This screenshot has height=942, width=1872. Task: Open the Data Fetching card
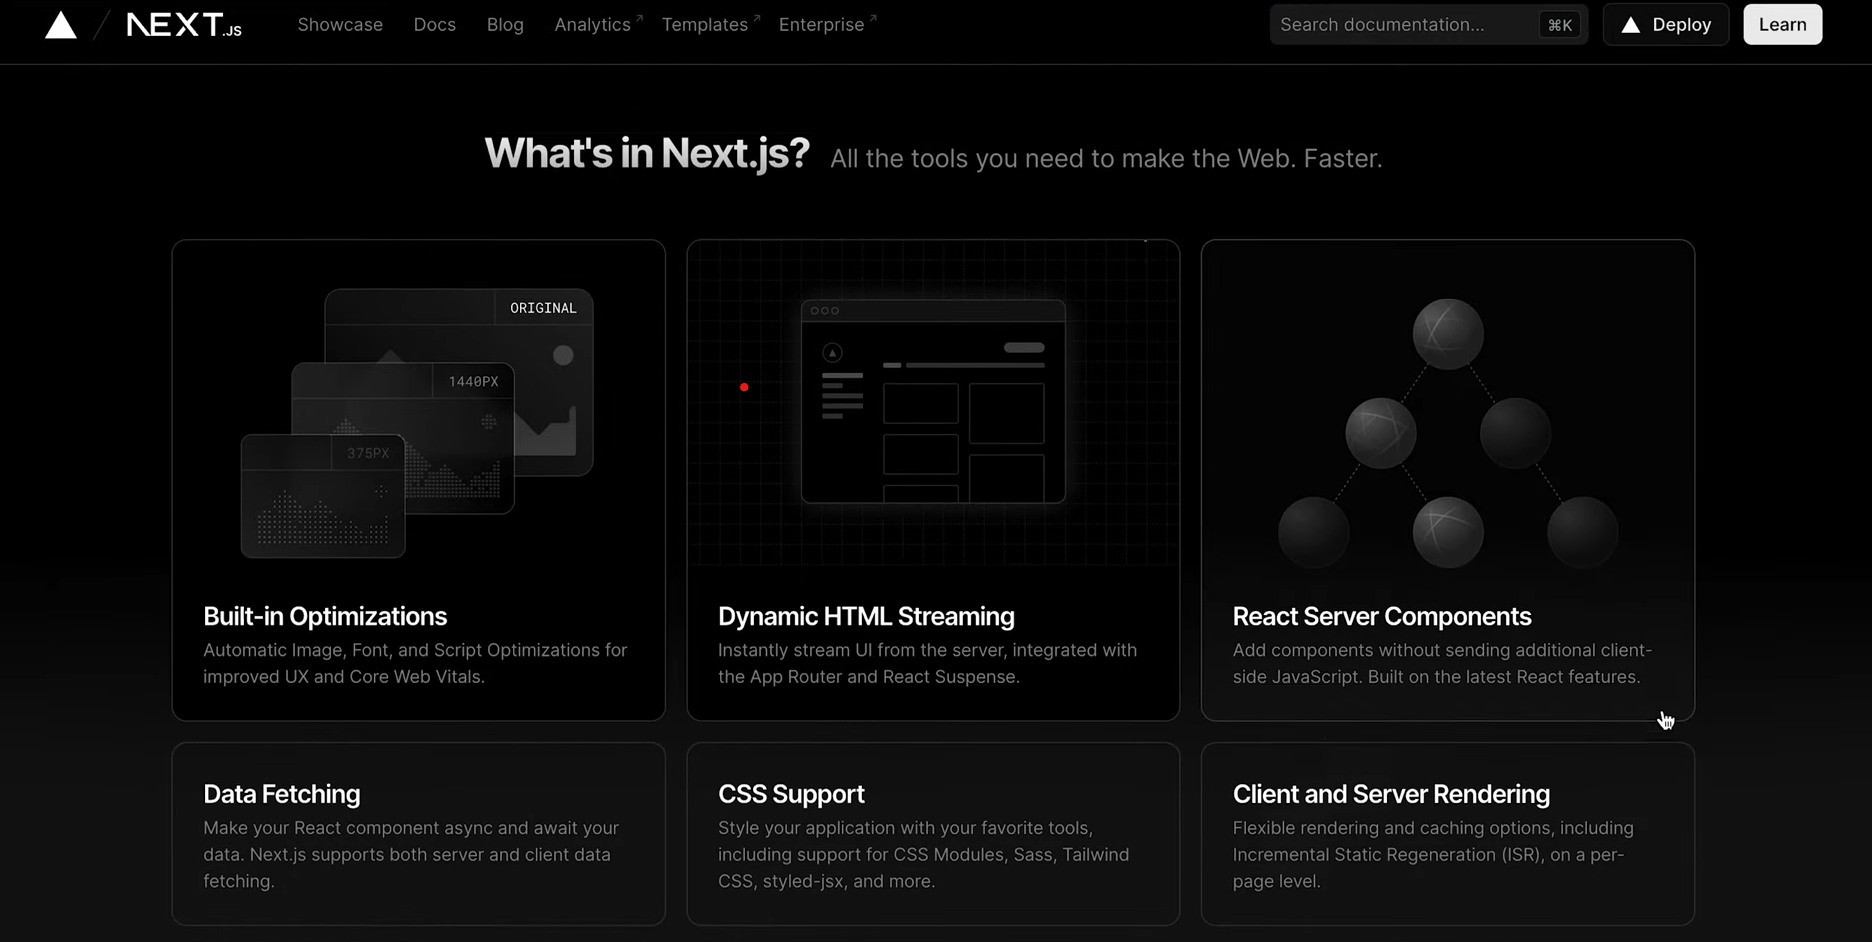(418, 833)
